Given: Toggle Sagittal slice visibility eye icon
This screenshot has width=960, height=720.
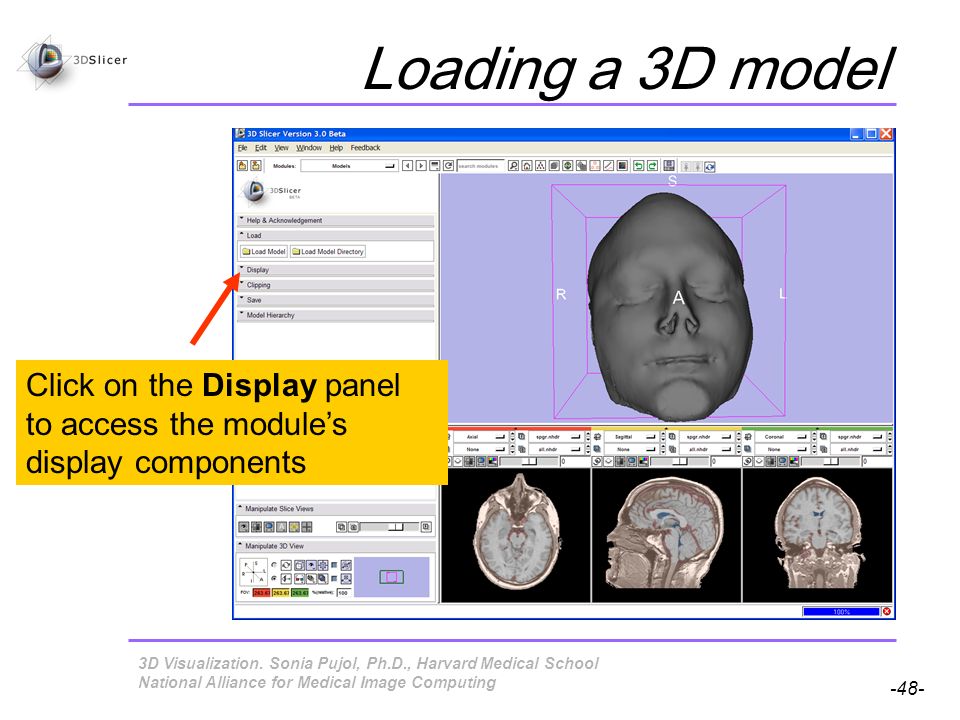Looking at the screenshot, I should coord(609,462).
